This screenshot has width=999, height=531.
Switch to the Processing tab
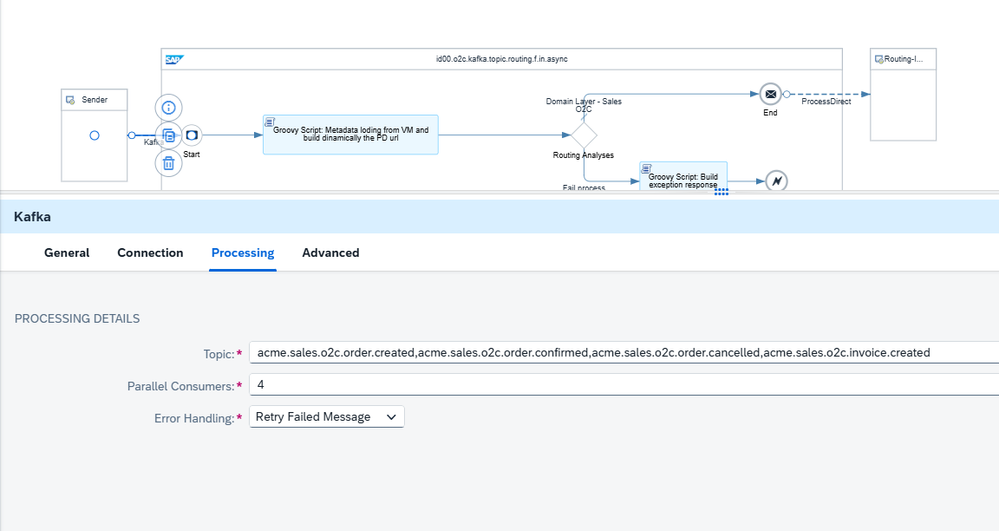click(x=243, y=253)
